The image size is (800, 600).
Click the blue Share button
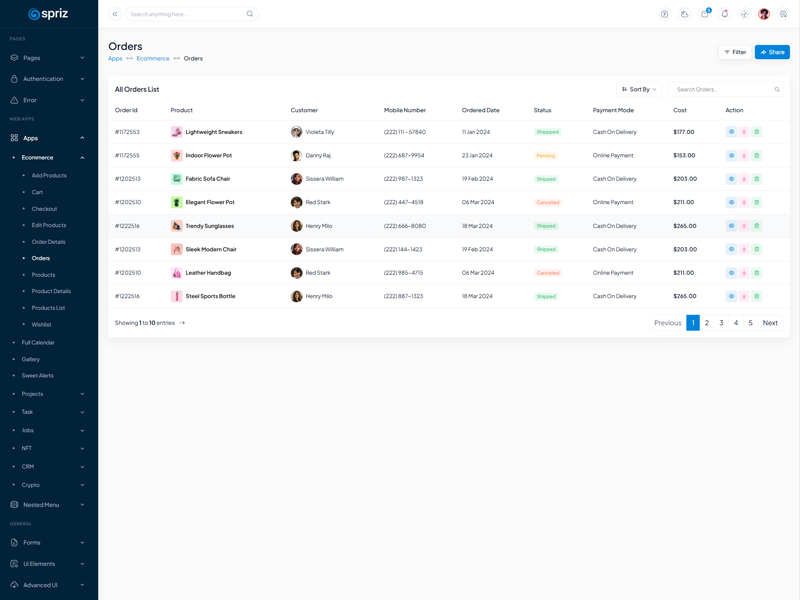pyautogui.click(x=772, y=52)
